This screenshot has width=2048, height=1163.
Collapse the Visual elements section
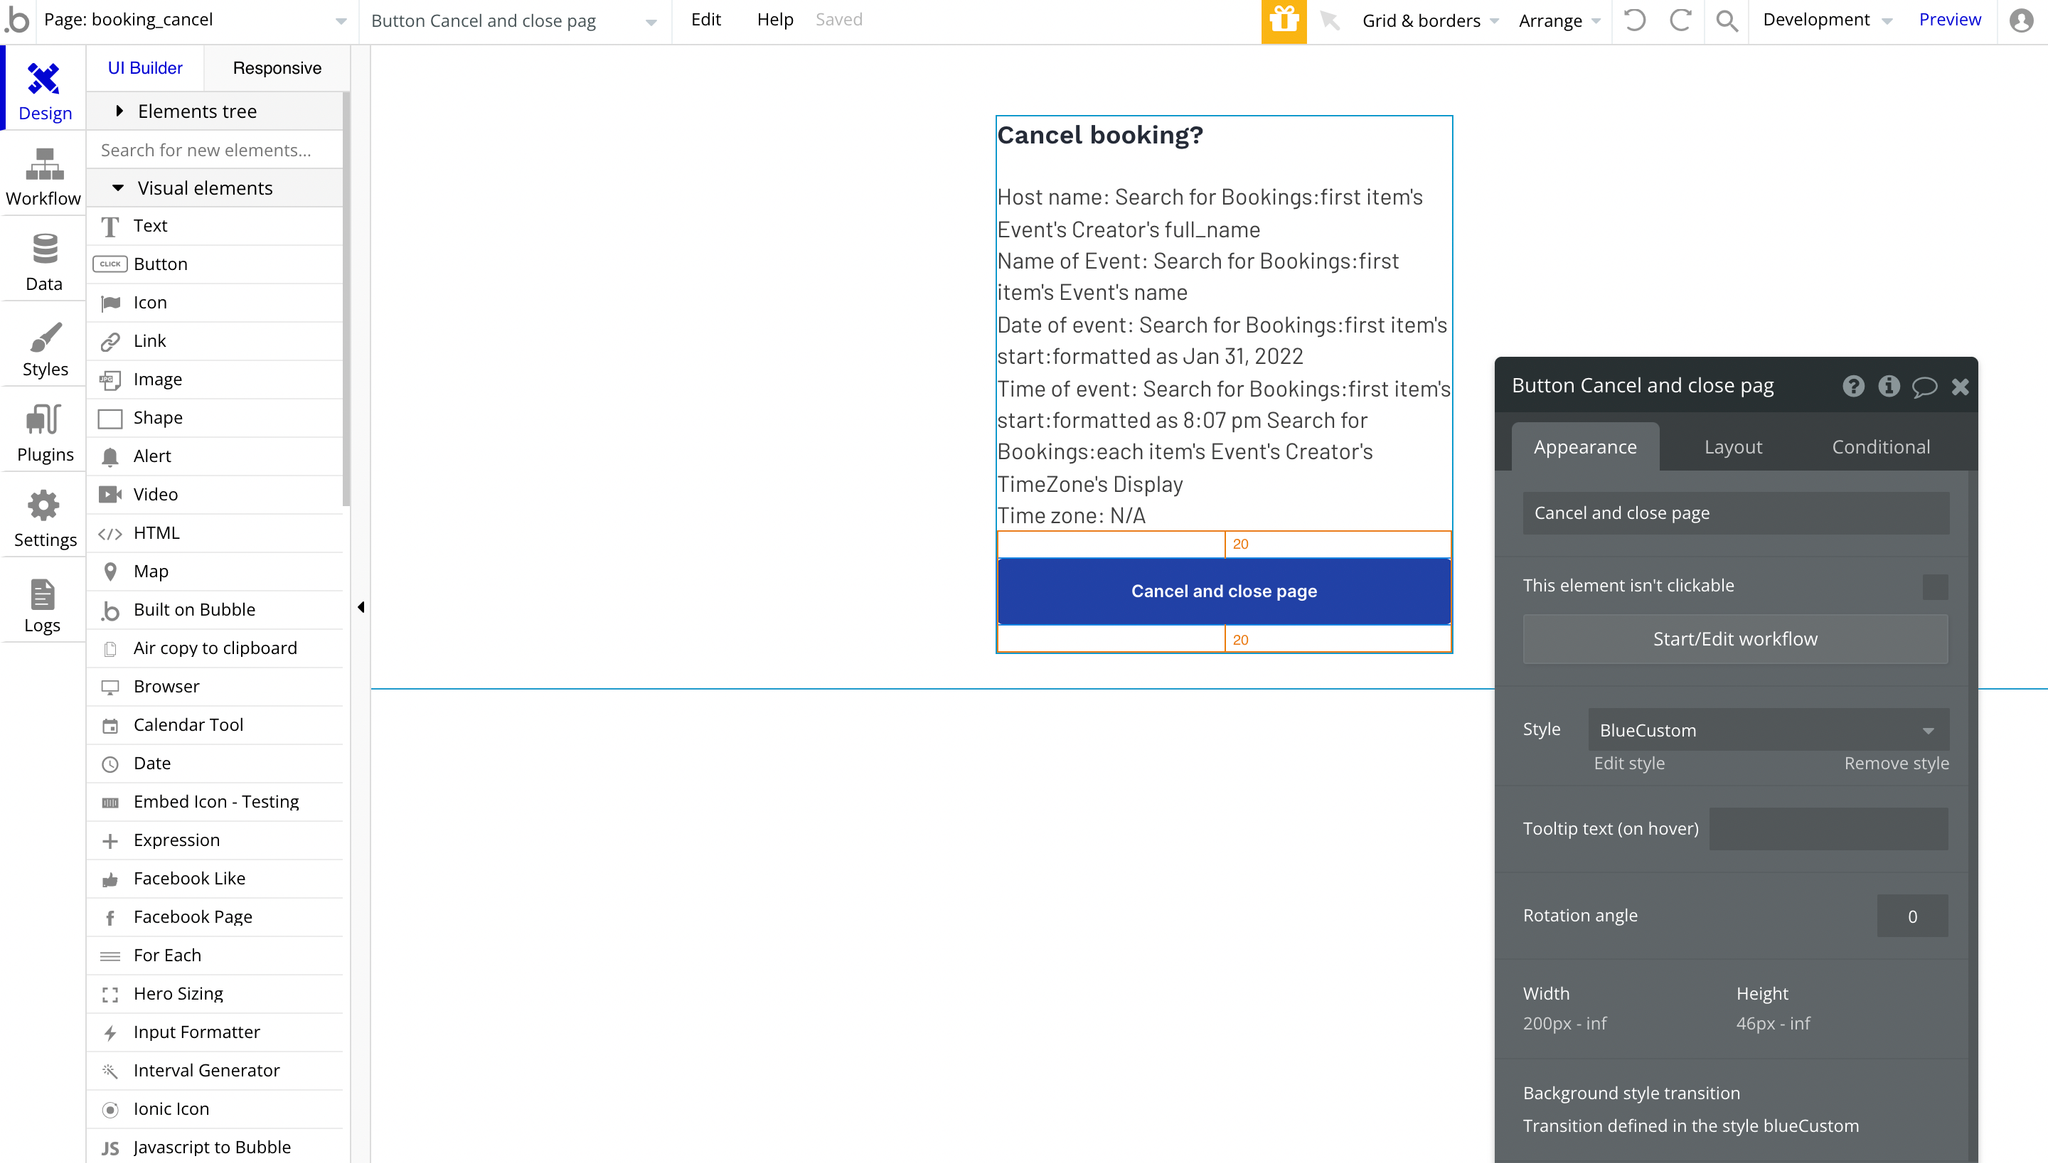[215, 188]
